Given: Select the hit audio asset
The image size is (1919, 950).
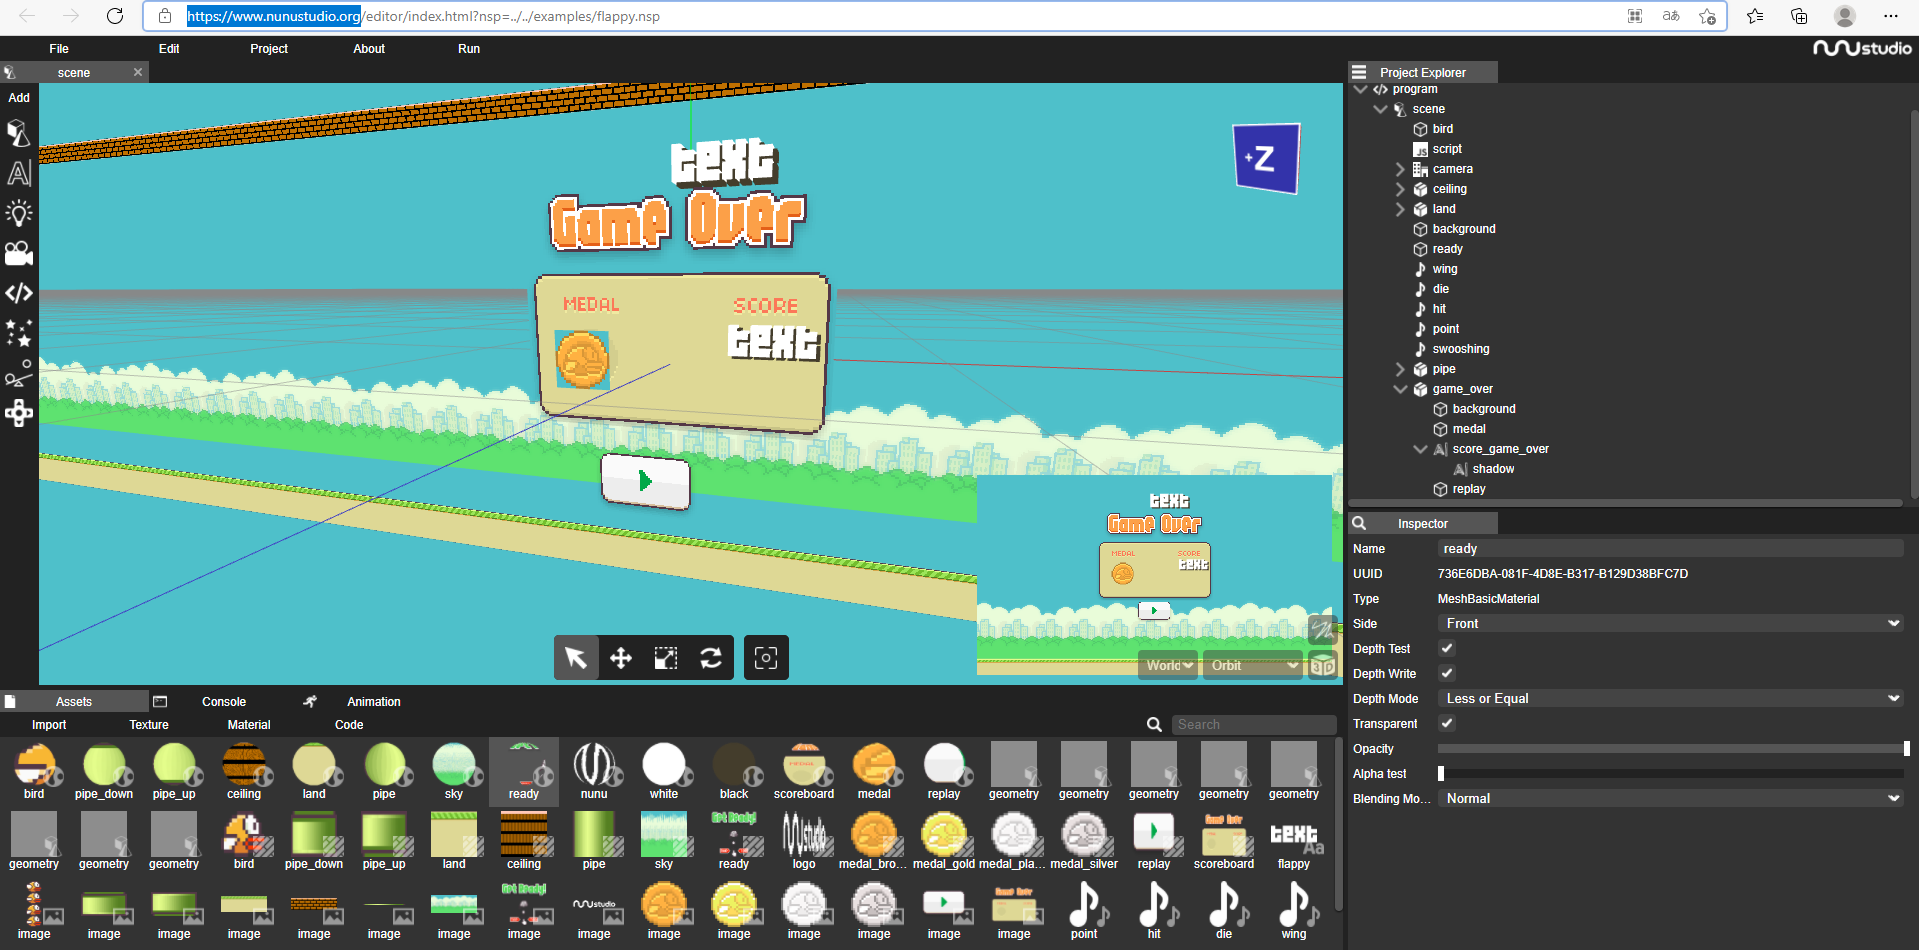Looking at the screenshot, I should click(1154, 911).
